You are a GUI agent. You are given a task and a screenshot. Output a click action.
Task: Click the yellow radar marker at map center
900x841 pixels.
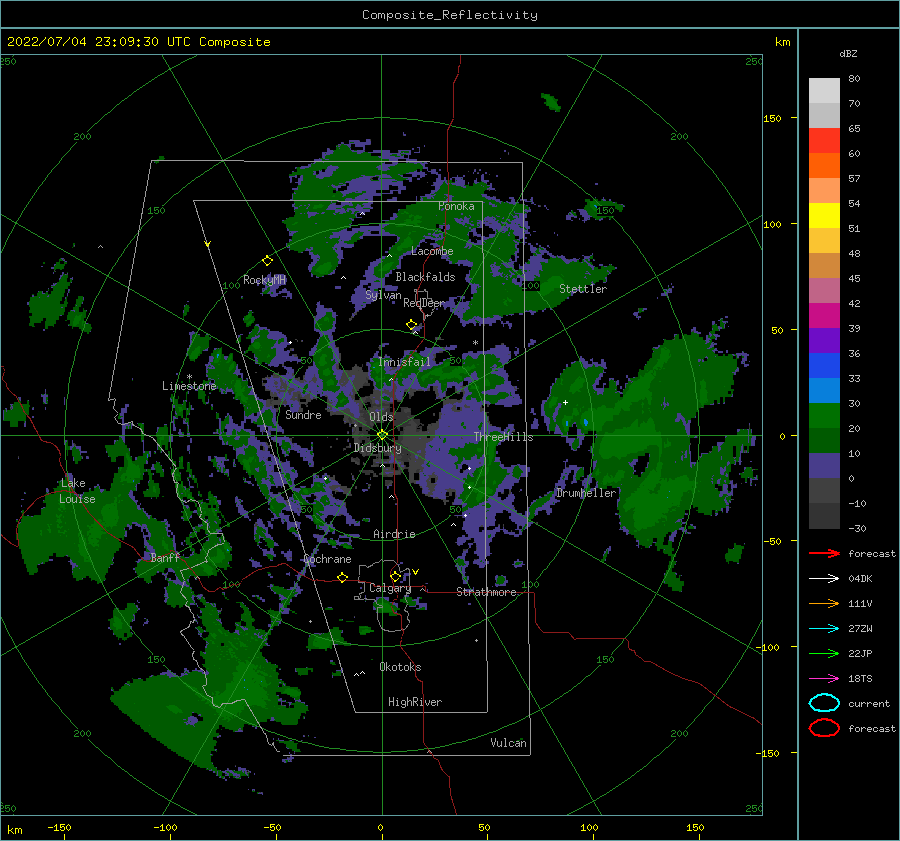pyautogui.click(x=382, y=435)
